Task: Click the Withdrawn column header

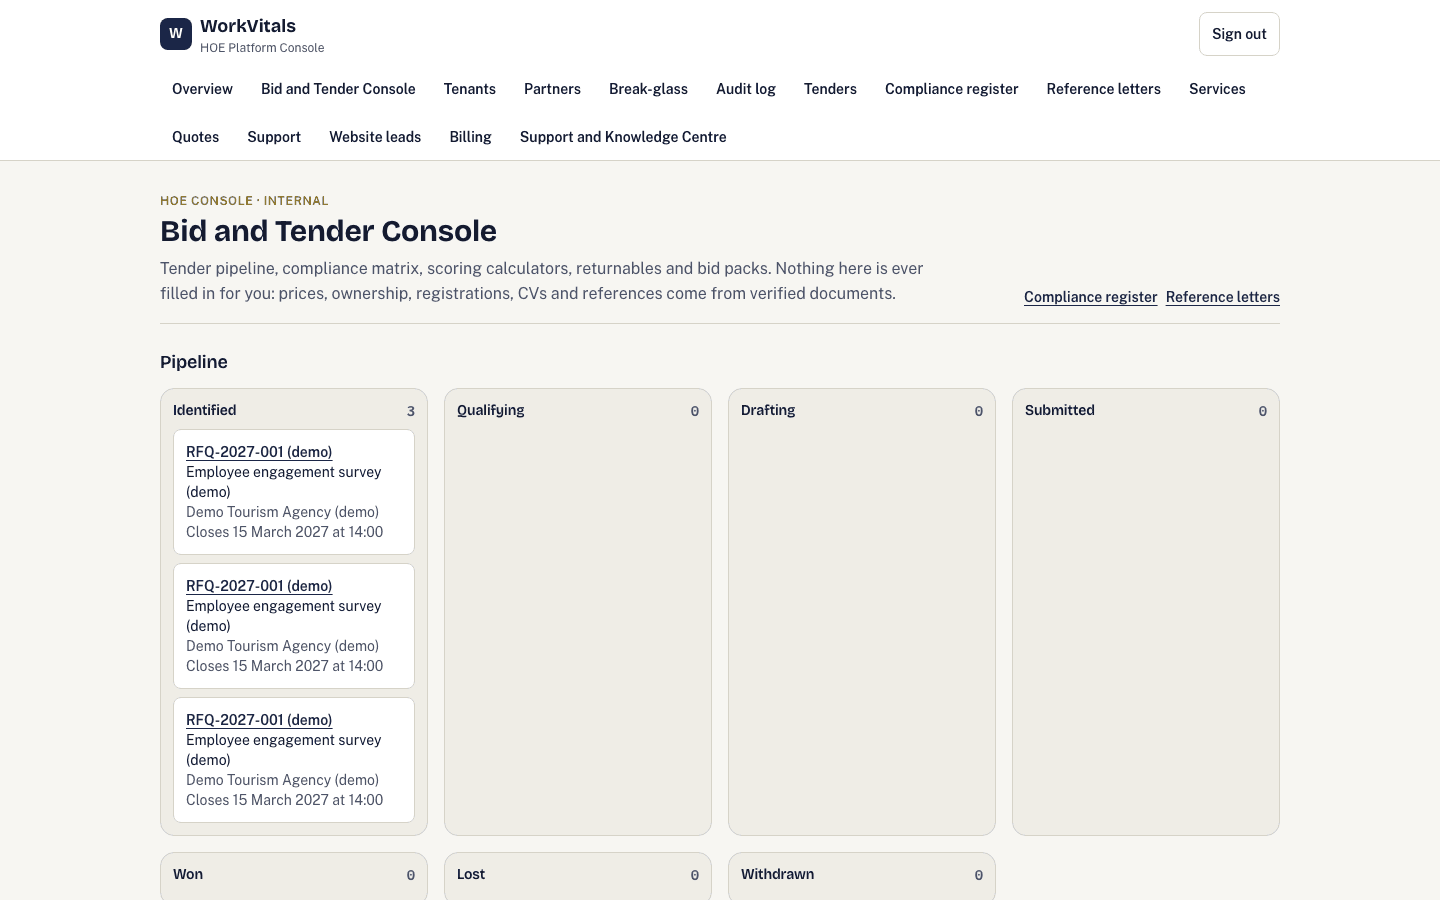Action: (x=778, y=874)
